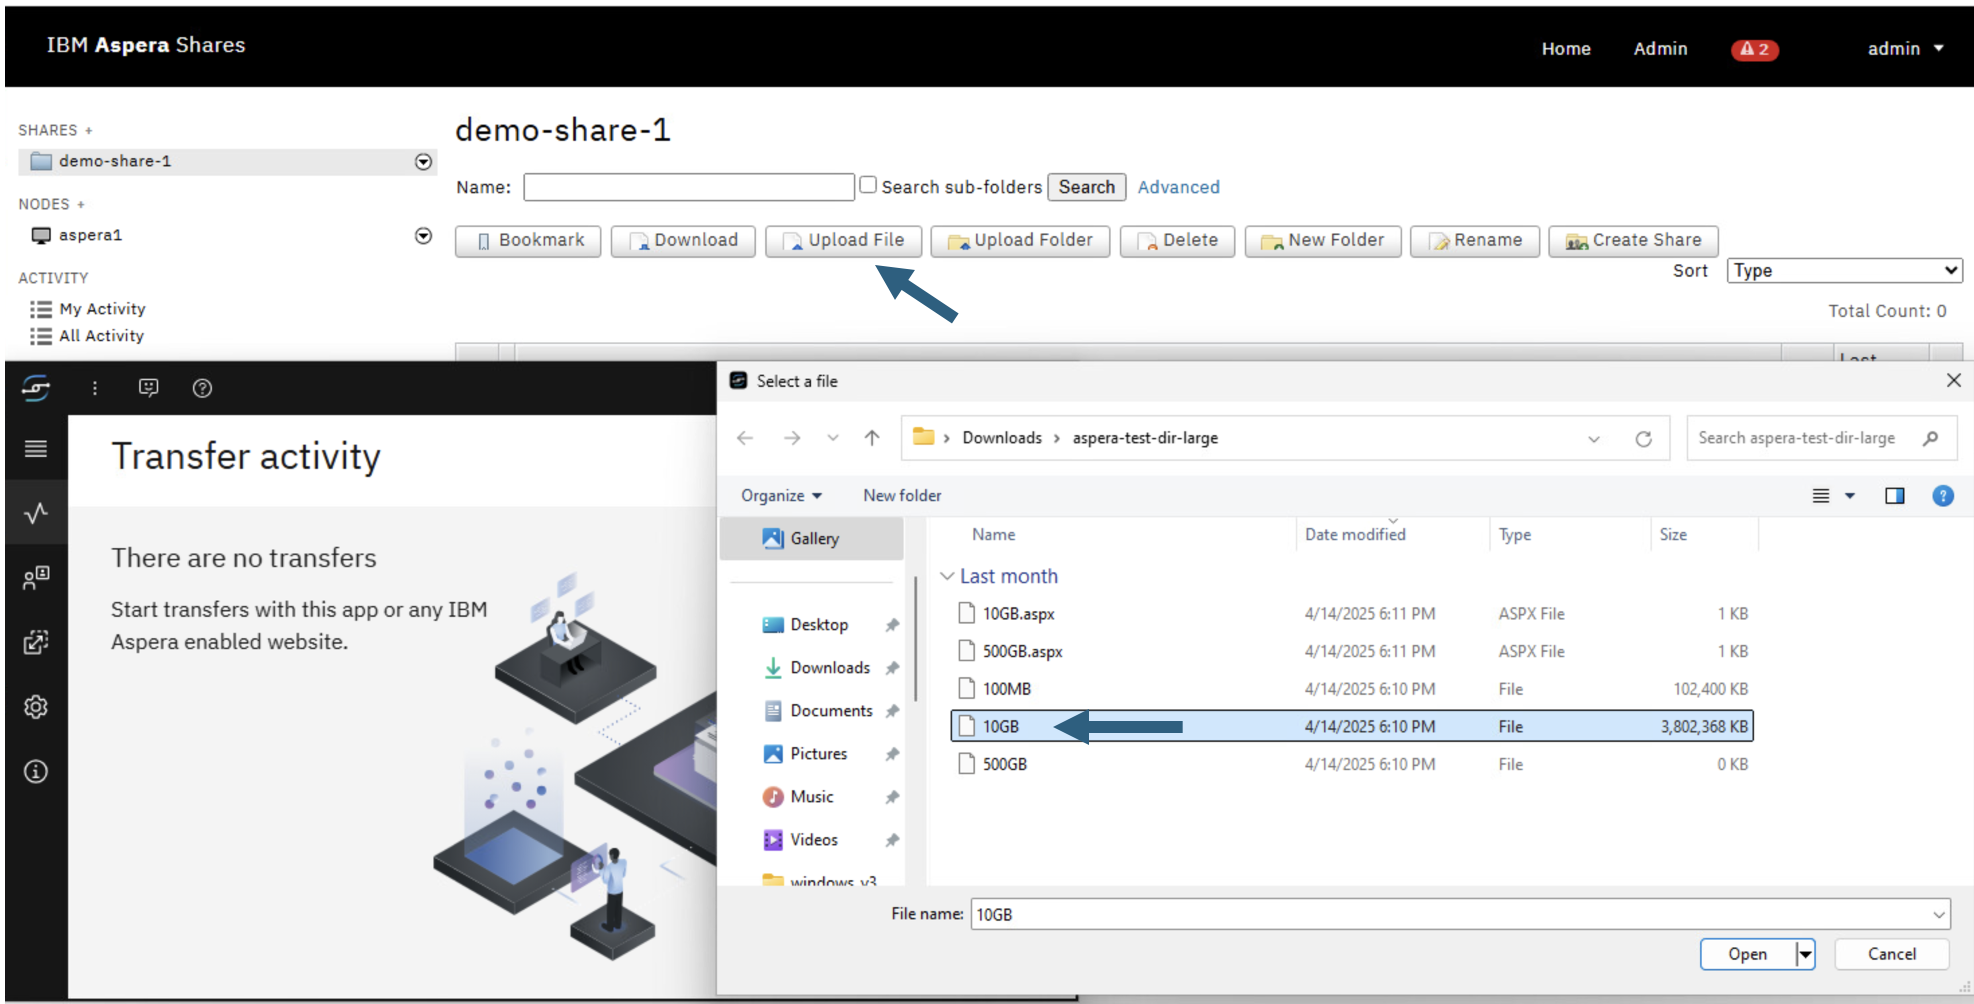Open the Organize menu
Image resolution: width=1974 pixels, height=1004 pixels.
click(781, 496)
